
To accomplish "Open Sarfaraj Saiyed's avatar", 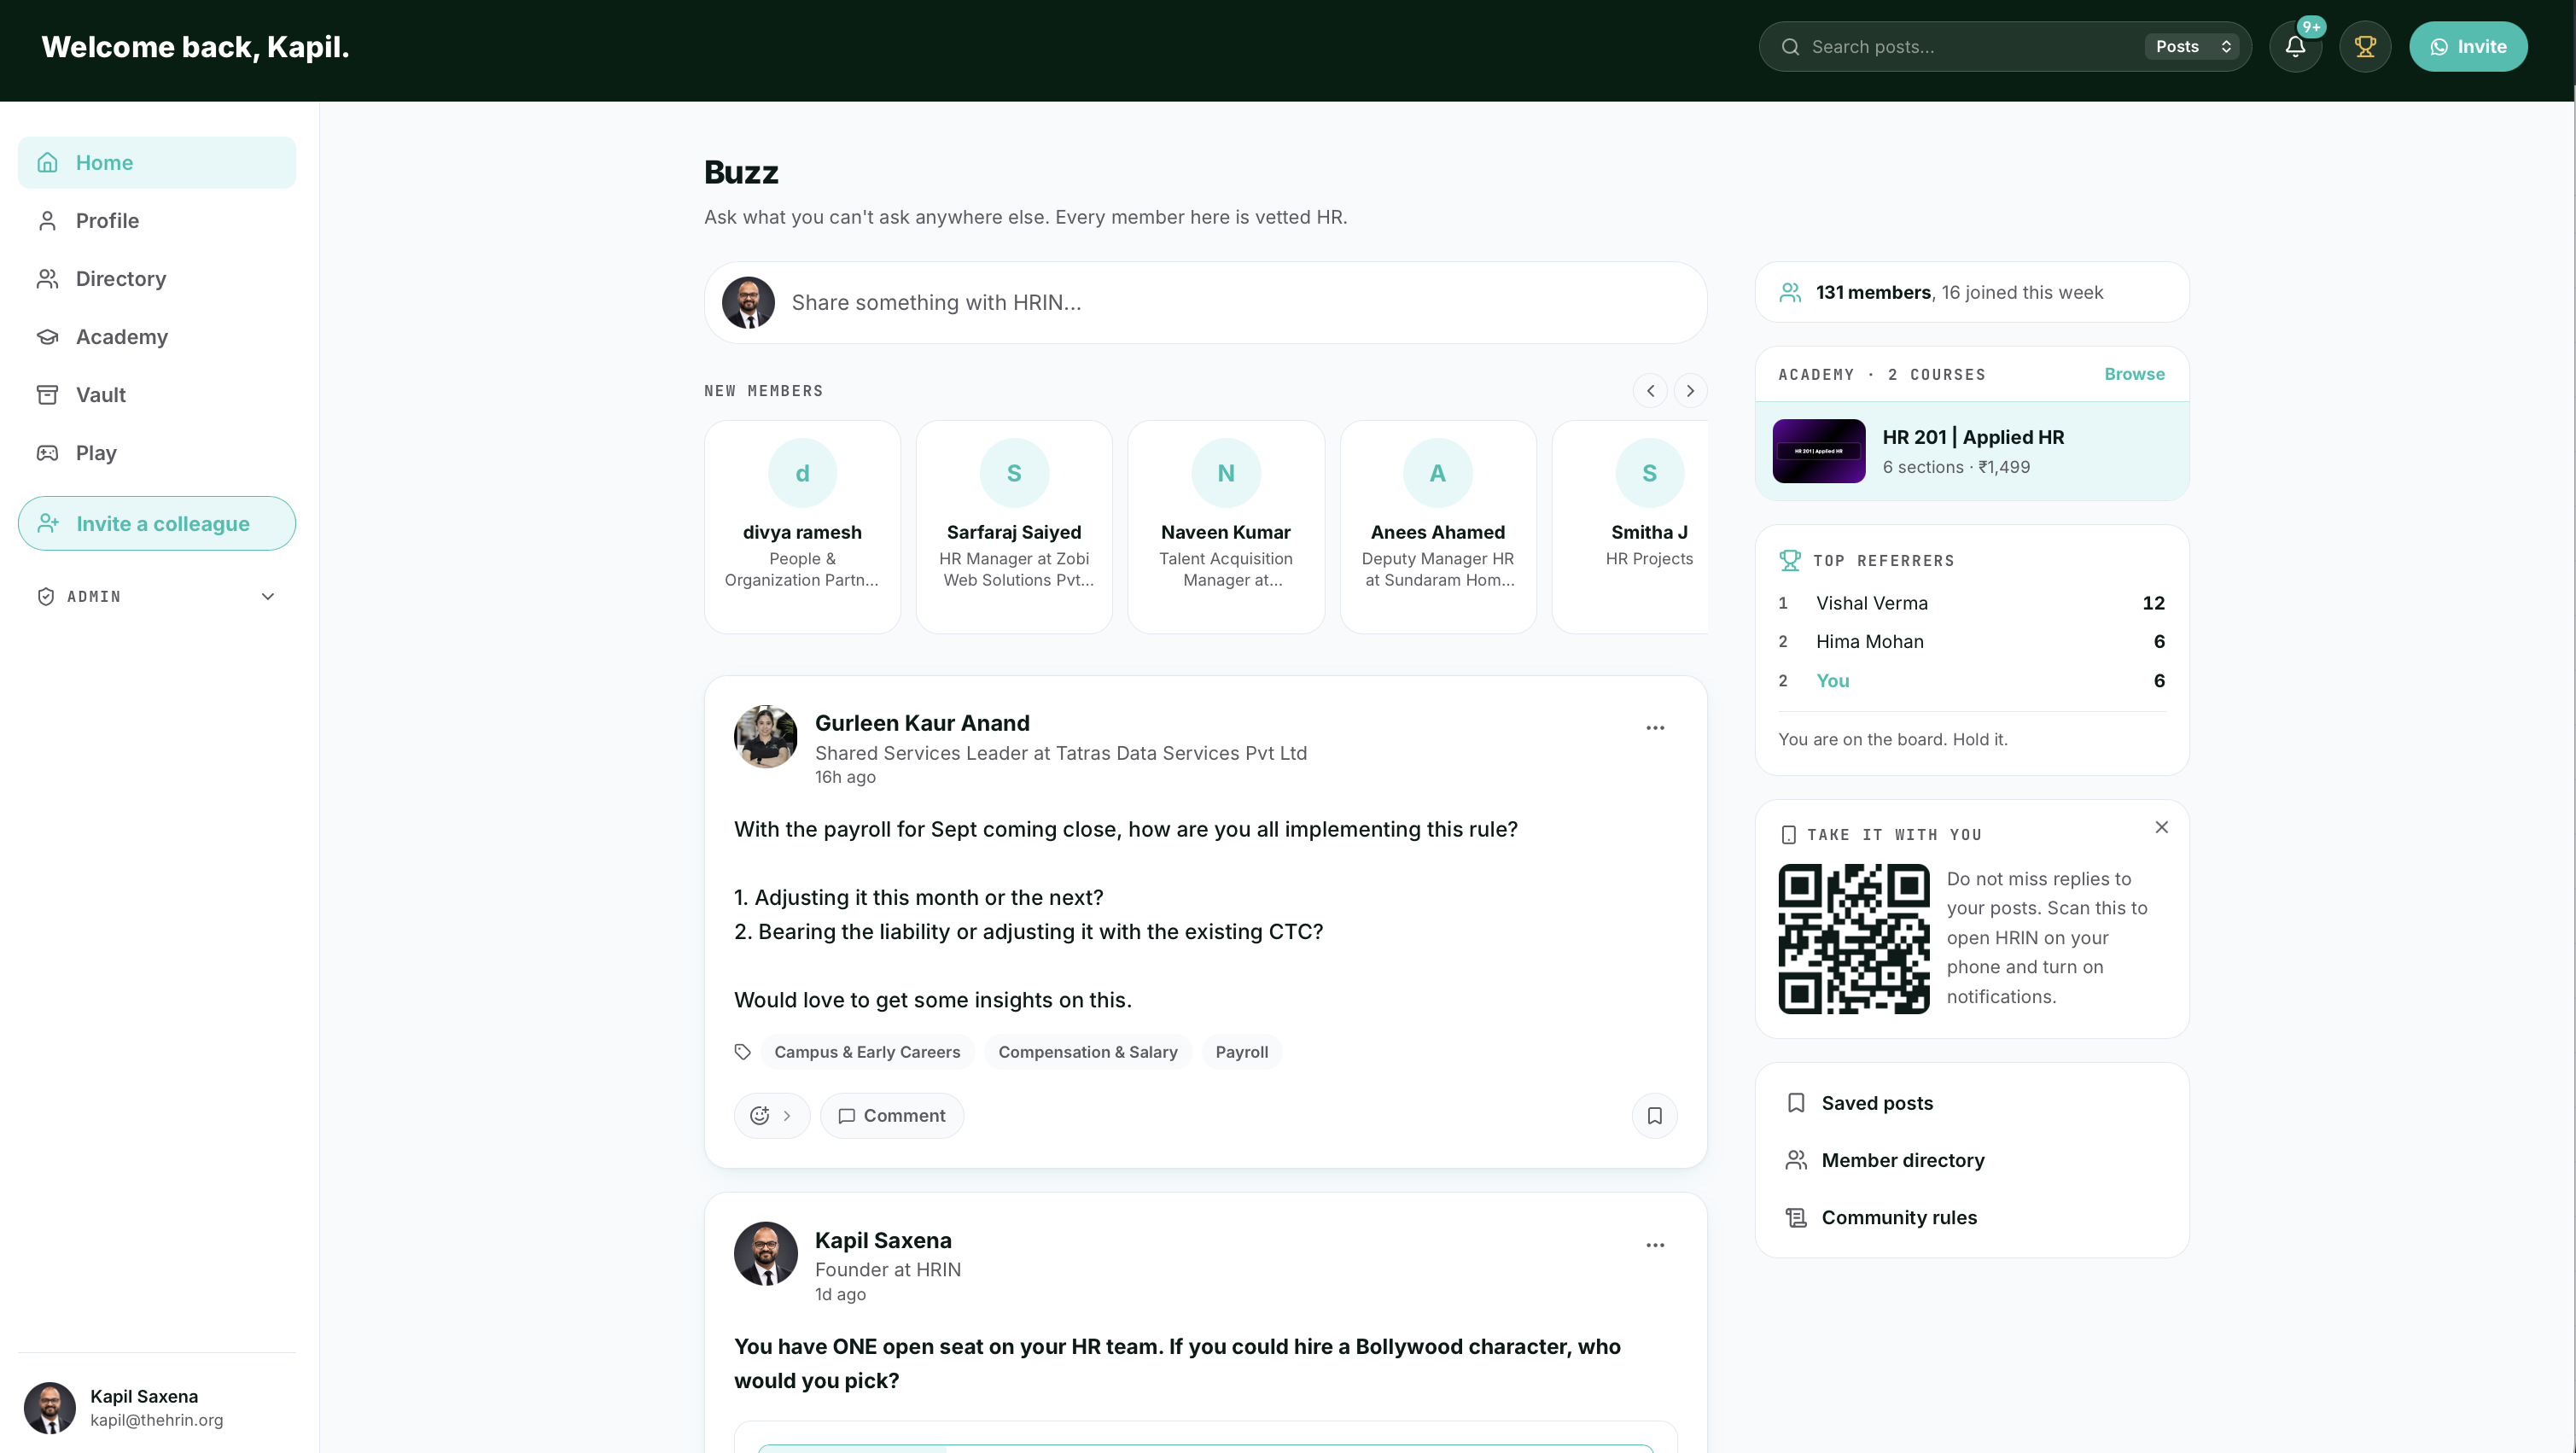I will click(1014, 473).
